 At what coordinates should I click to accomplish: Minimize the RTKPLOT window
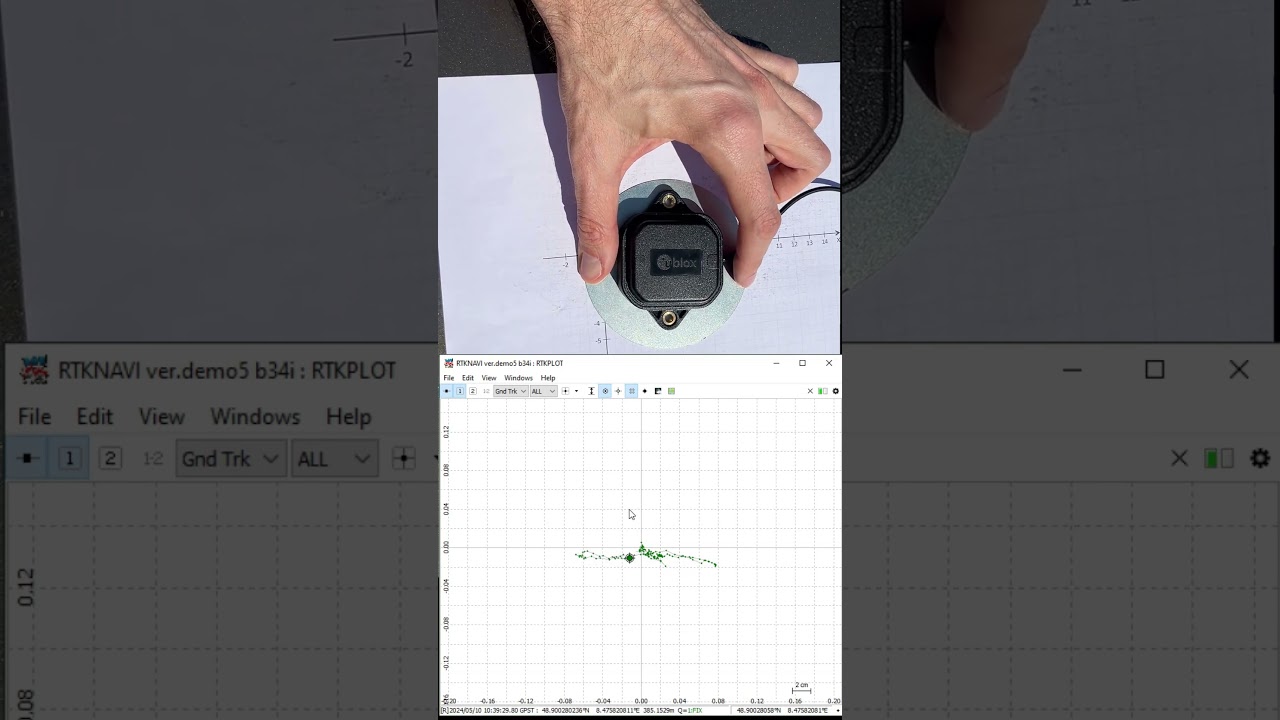tap(776, 363)
